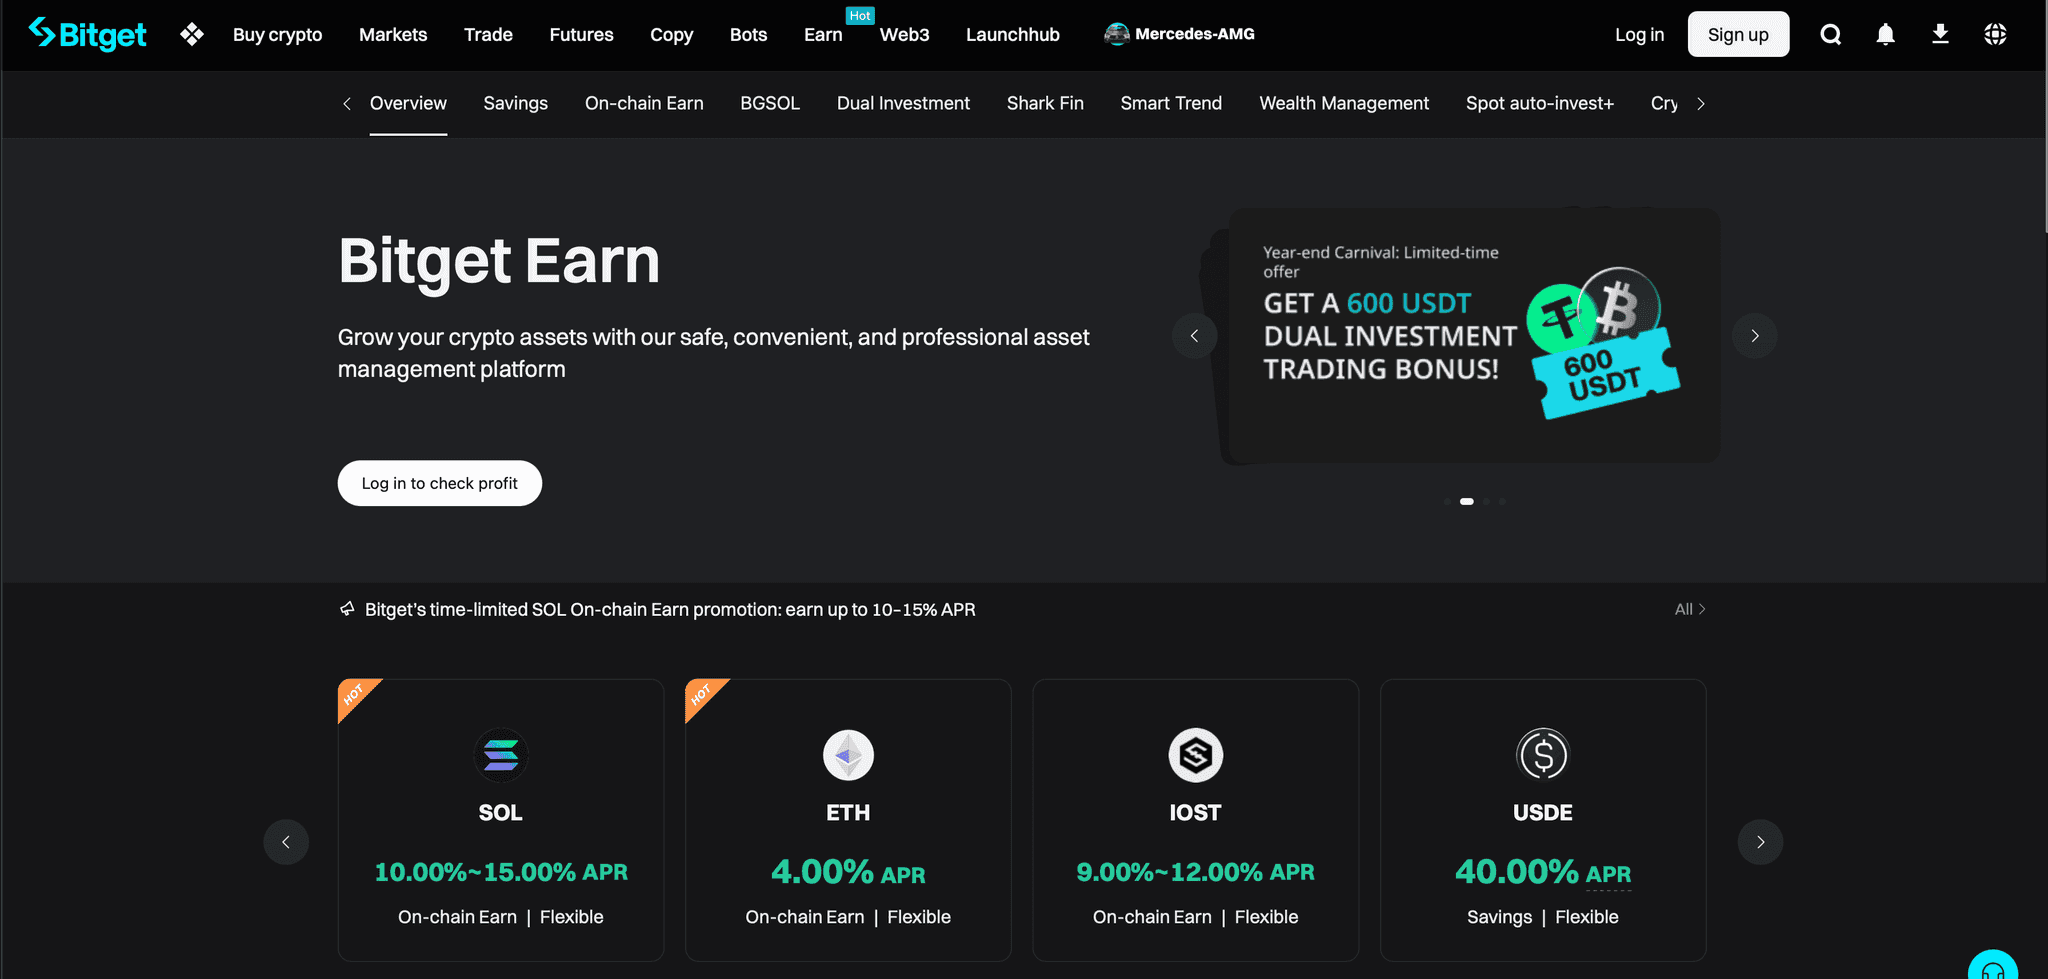
Task: Open the Earn menu
Action: pos(823,35)
